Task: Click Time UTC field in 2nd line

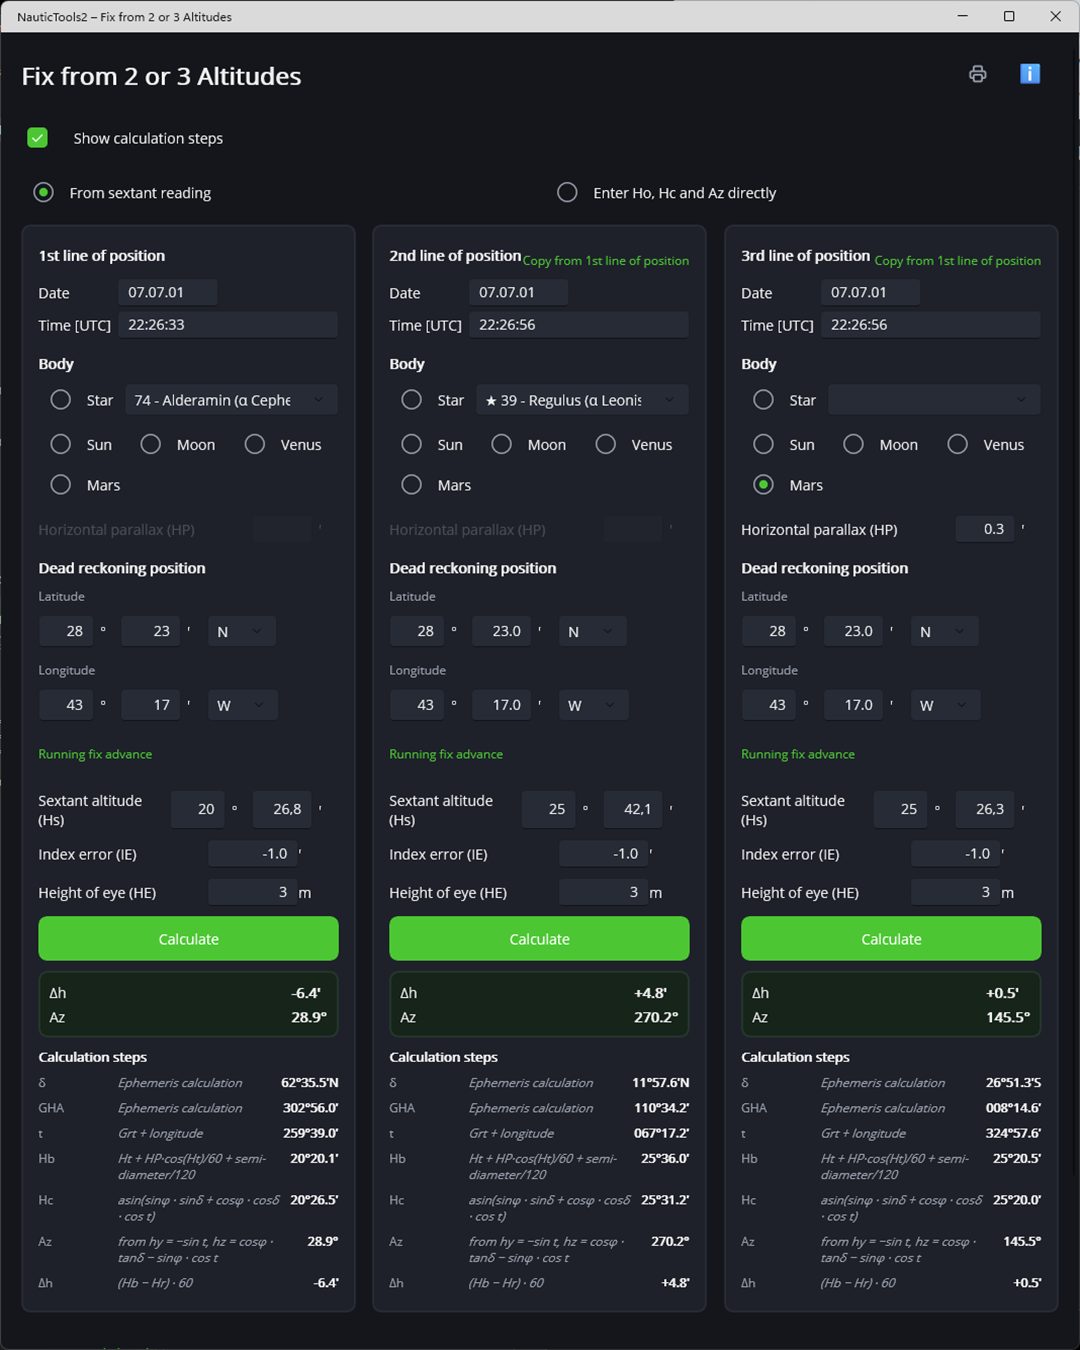Action: point(579,325)
